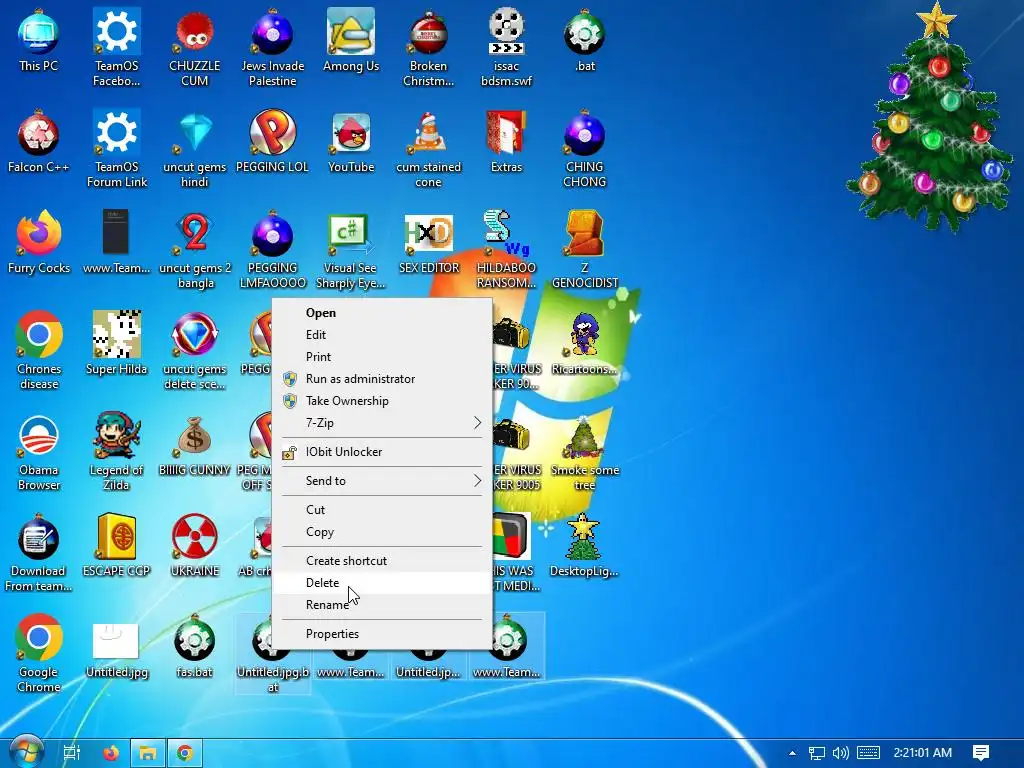The height and width of the screenshot is (768, 1024).
Task: Select the Visual See Sharply icon
Action: [351, 249]
